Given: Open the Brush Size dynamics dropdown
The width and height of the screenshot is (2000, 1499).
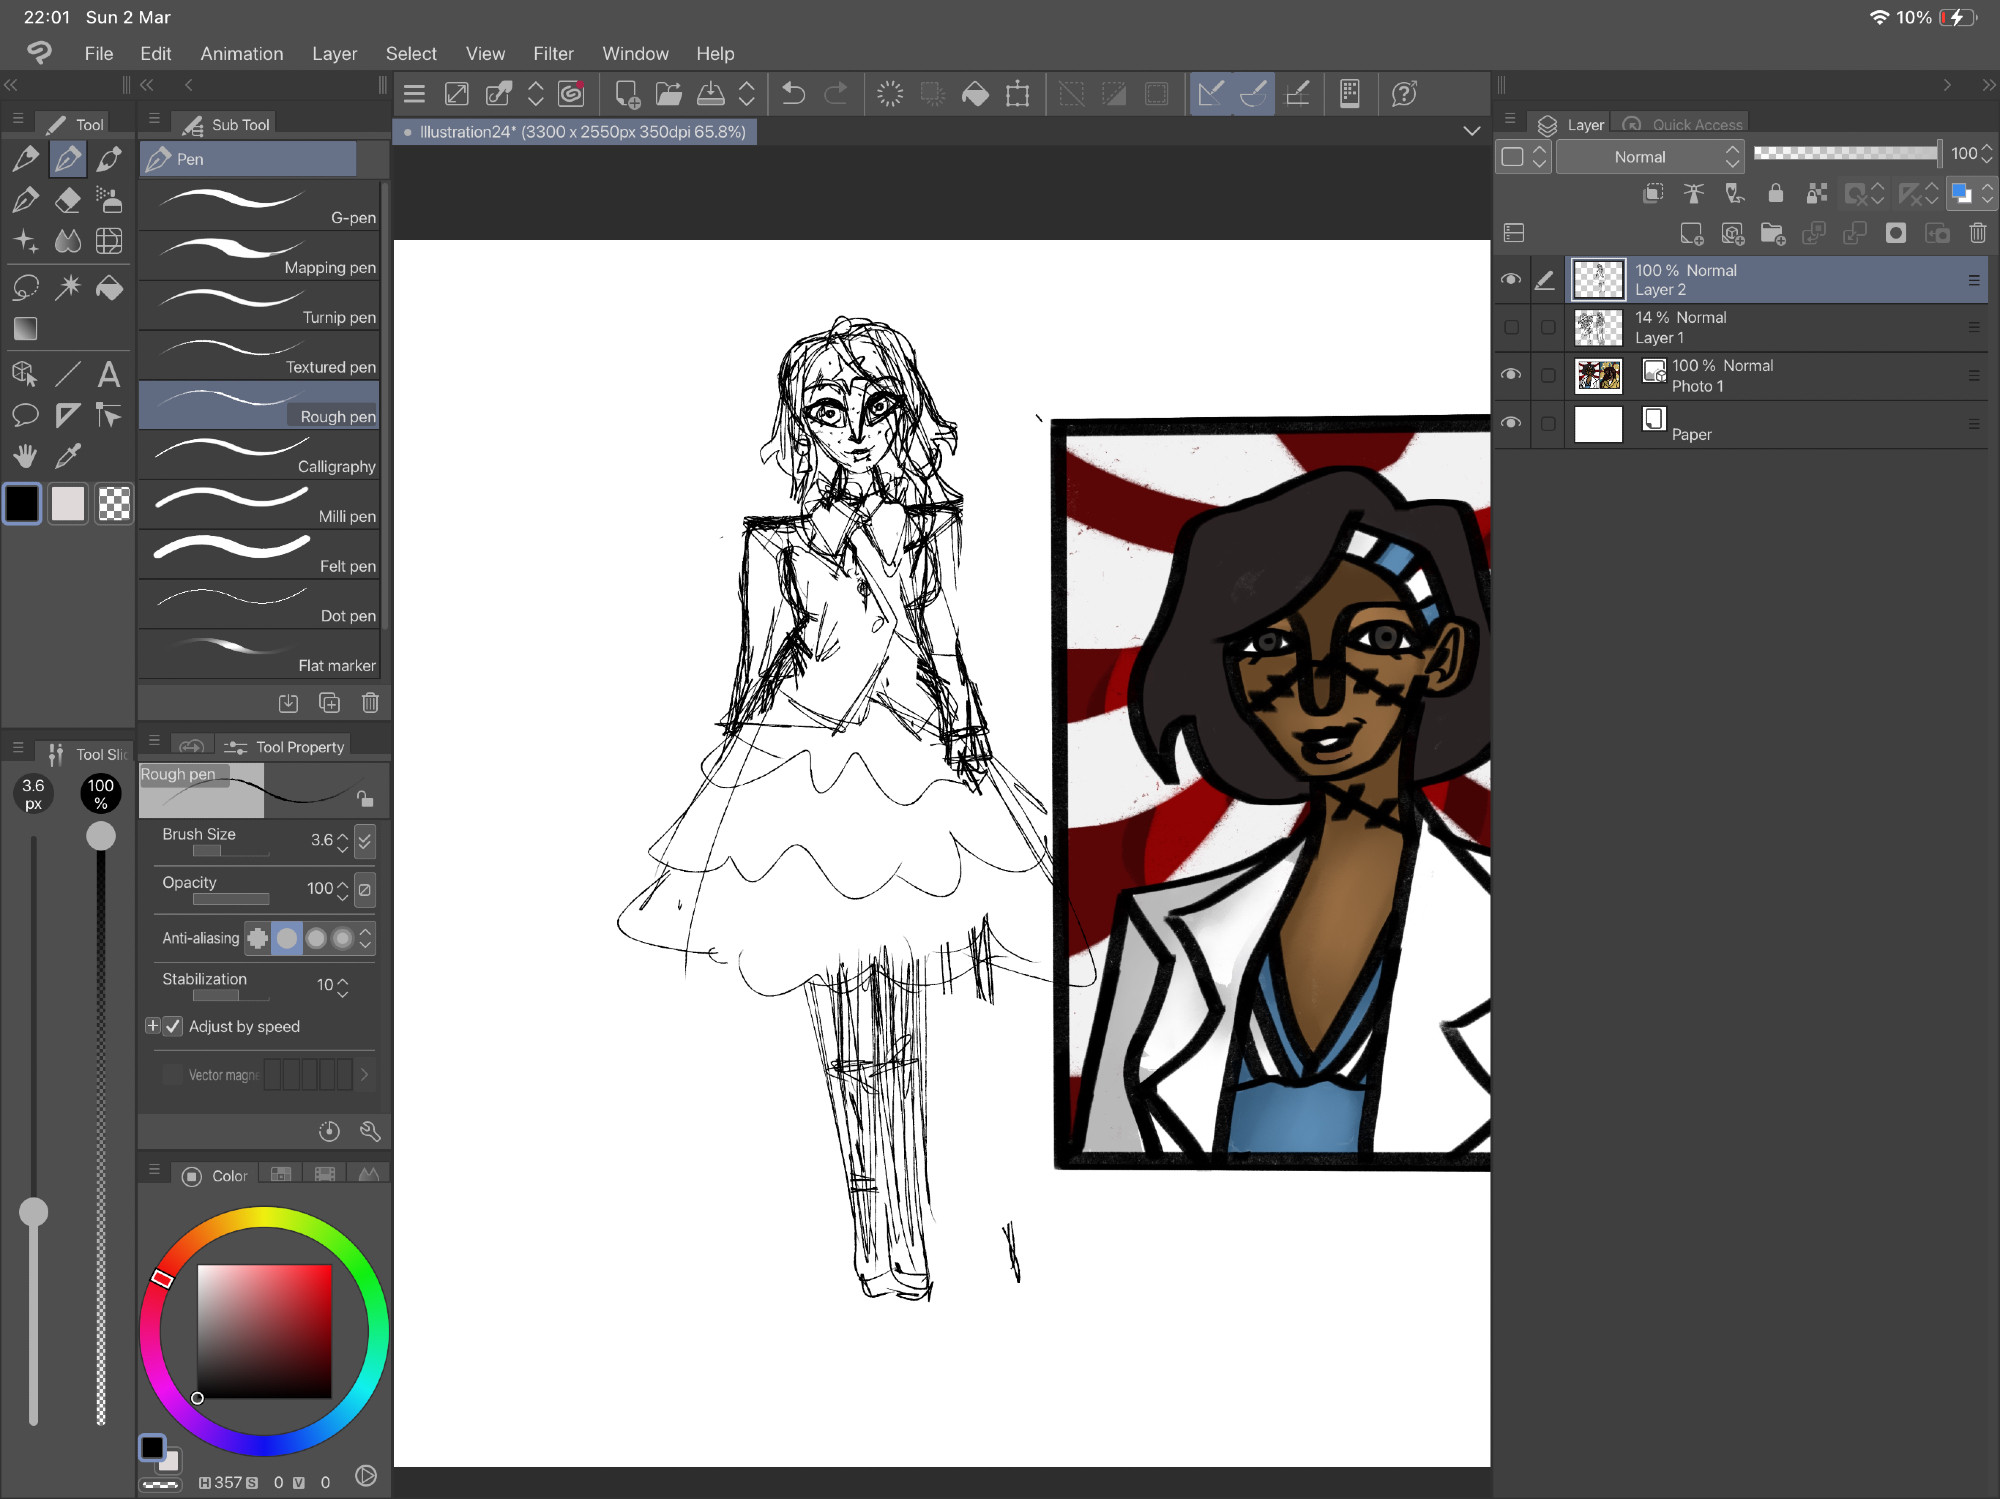Looking at the screenshot, I should 365,841.
